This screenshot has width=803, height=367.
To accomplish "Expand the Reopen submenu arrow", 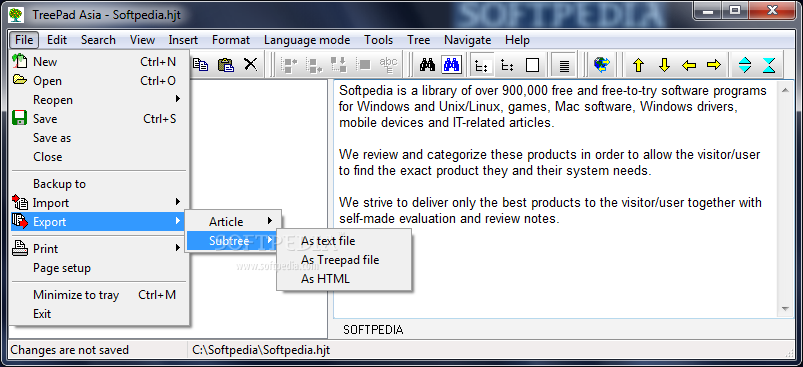I will tap(178, 99).
